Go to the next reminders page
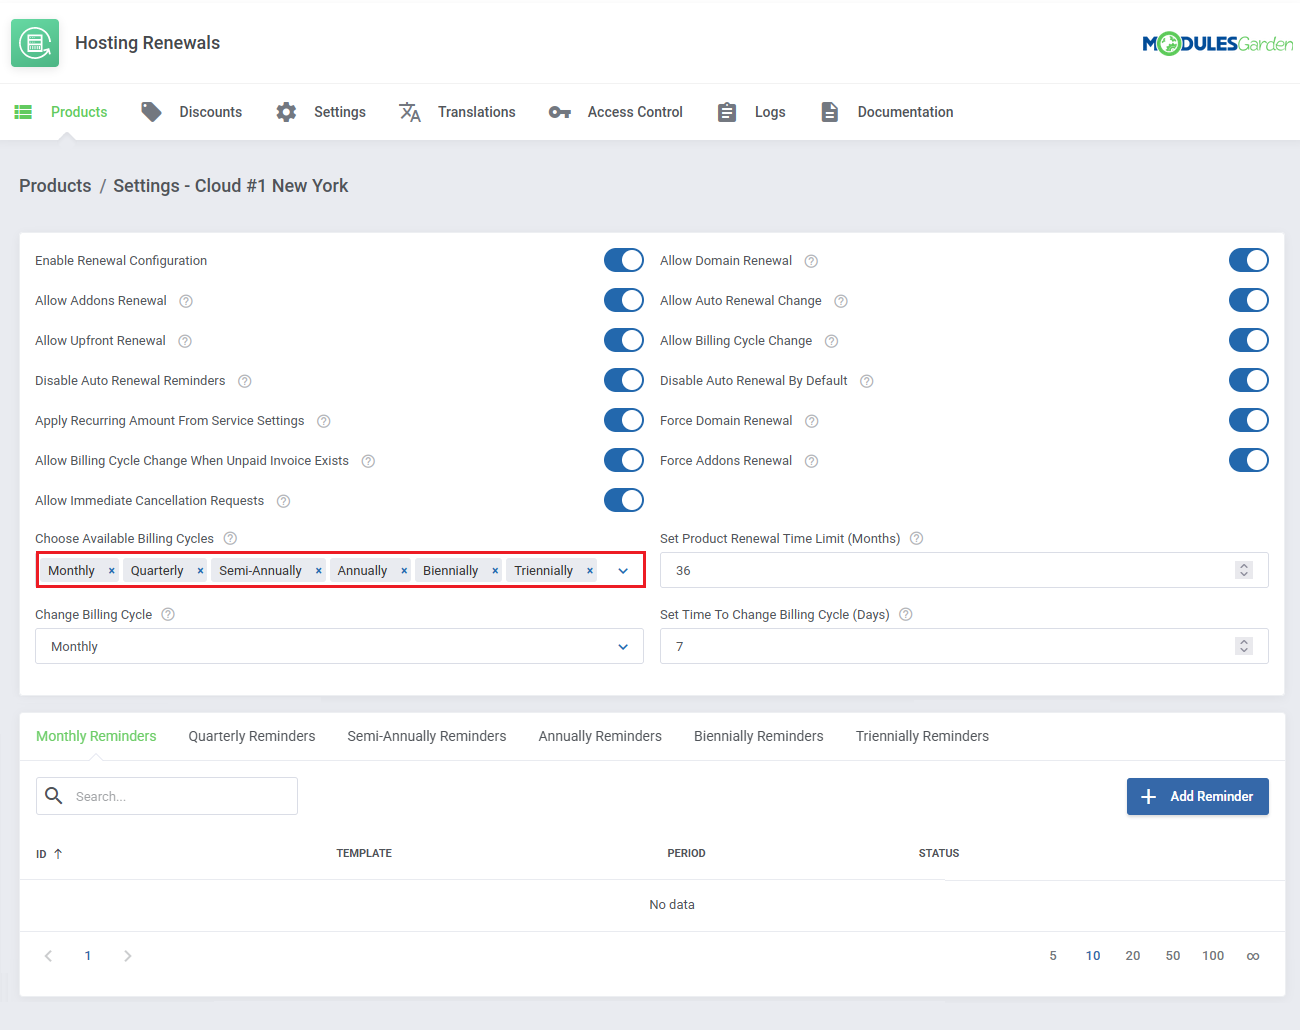Screen dimensions: 1300x1030 click(x=127, y=956)
